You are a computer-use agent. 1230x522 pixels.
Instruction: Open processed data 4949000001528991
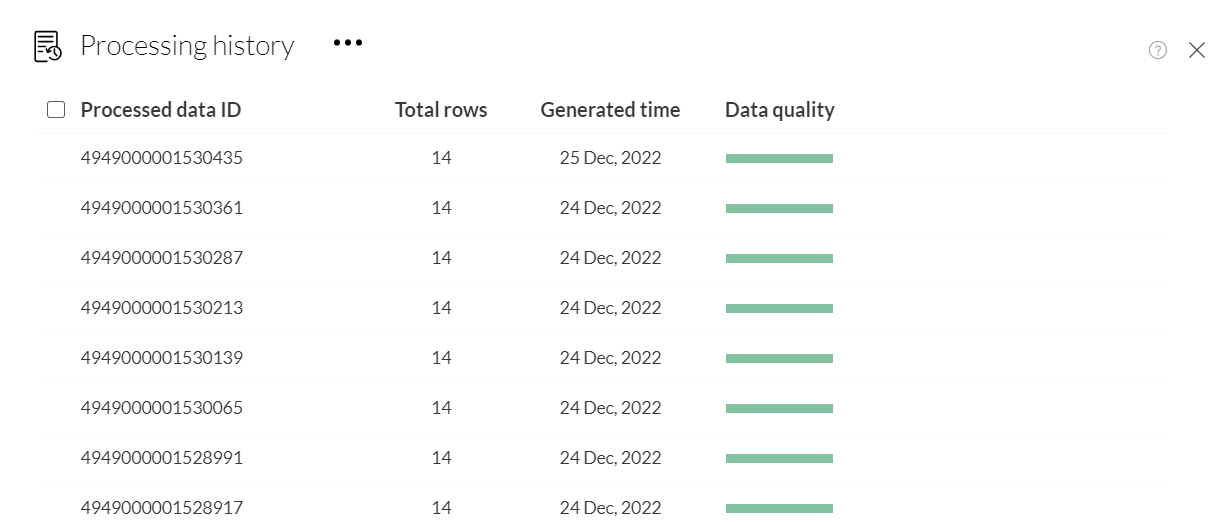pyautogui.click(x=162, y=458)
